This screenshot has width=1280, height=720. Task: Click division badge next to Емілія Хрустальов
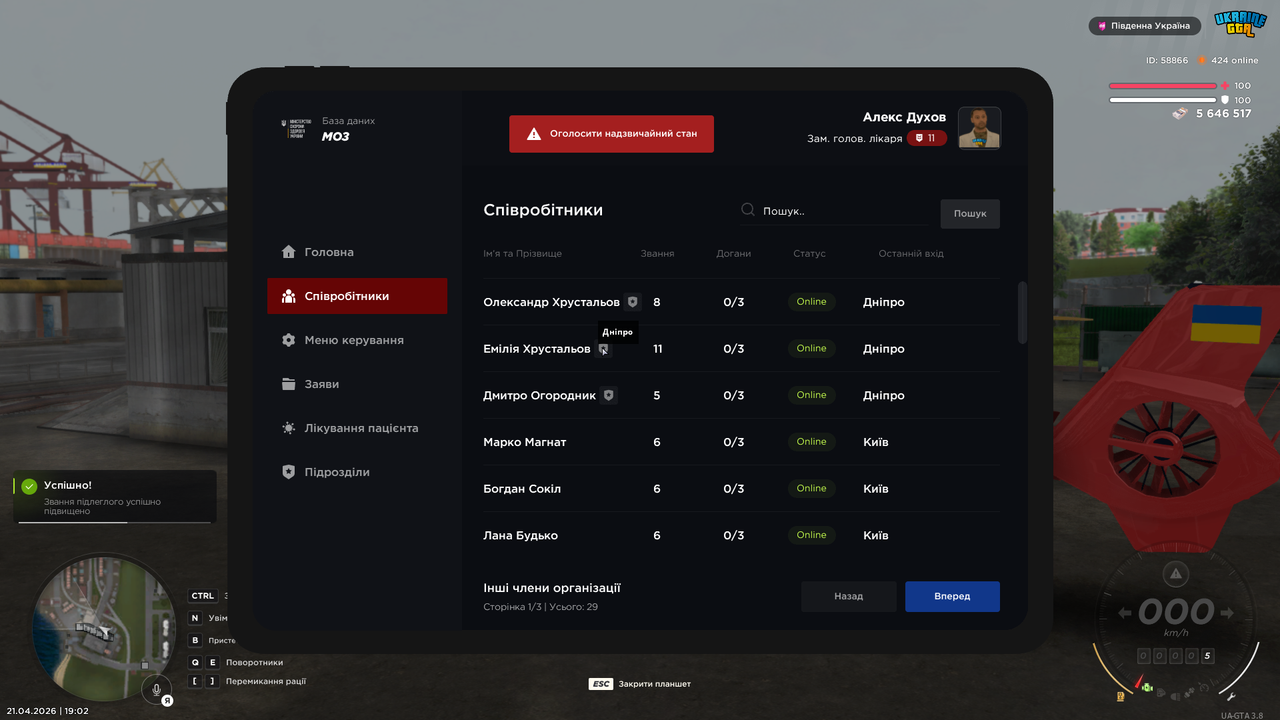[x=603, y=349]
